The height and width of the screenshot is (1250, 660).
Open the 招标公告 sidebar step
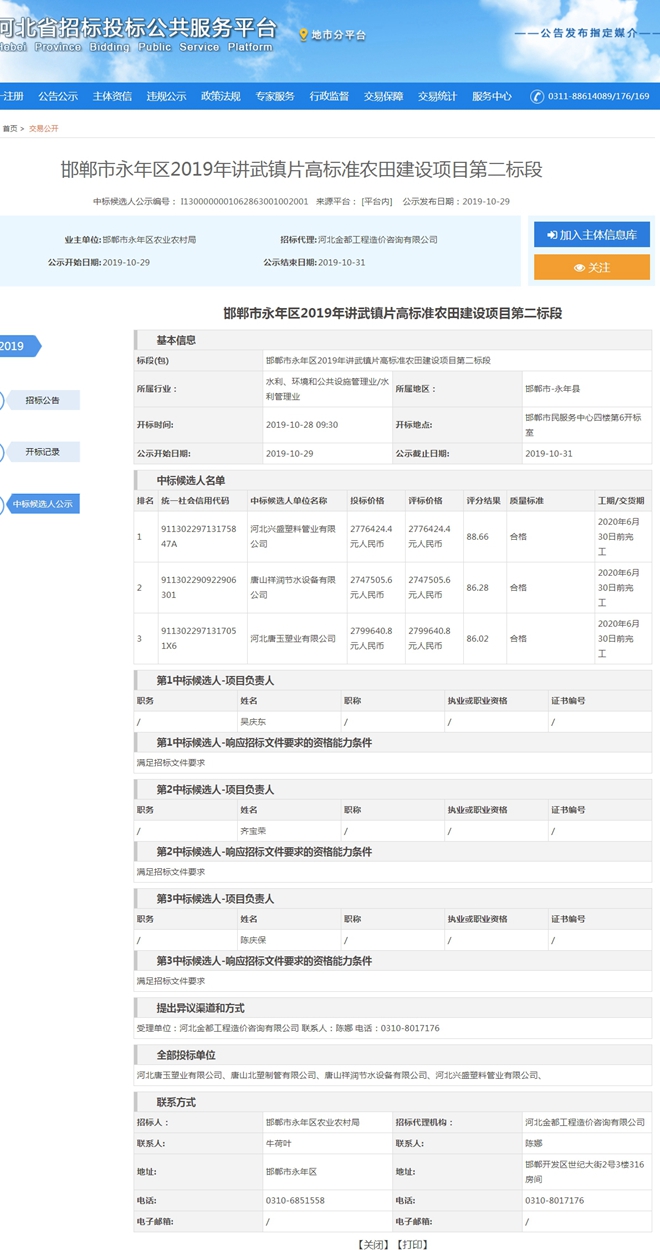click(42, 400)
